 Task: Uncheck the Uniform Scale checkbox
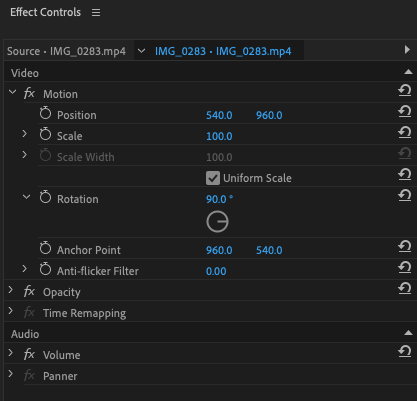[x=213, y=178]
